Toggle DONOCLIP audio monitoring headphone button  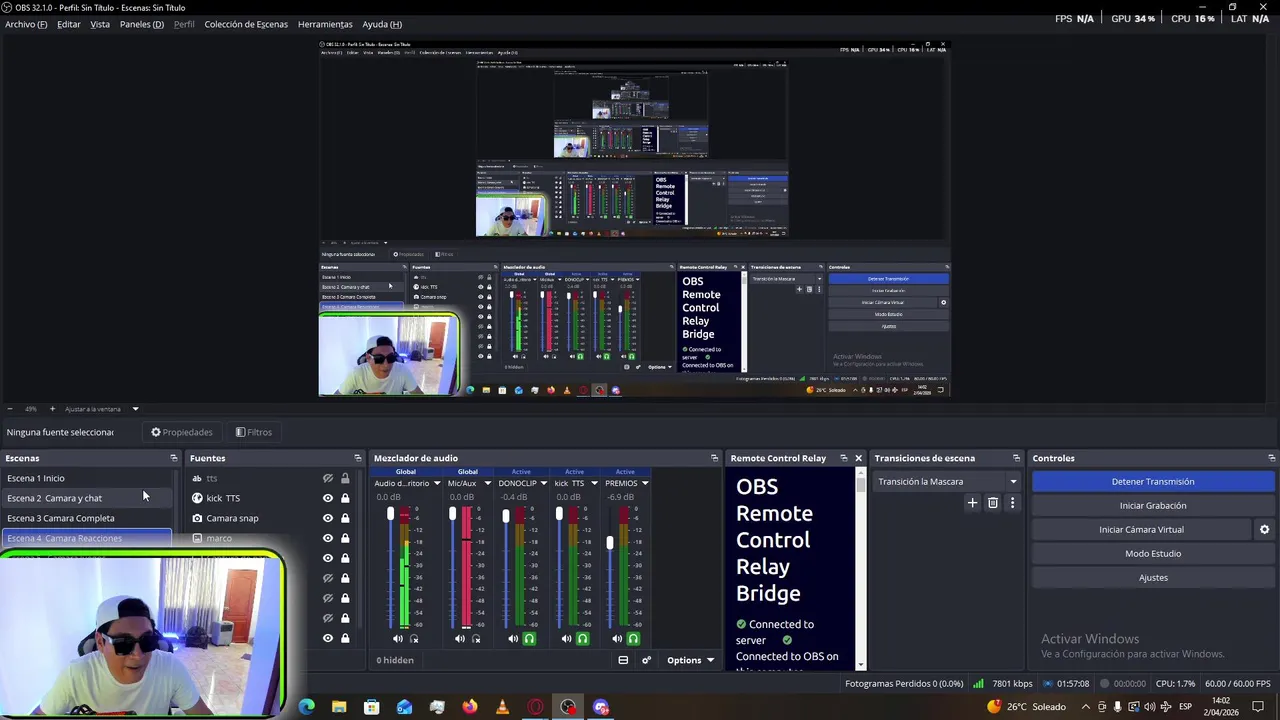click(x=529, y=639)
